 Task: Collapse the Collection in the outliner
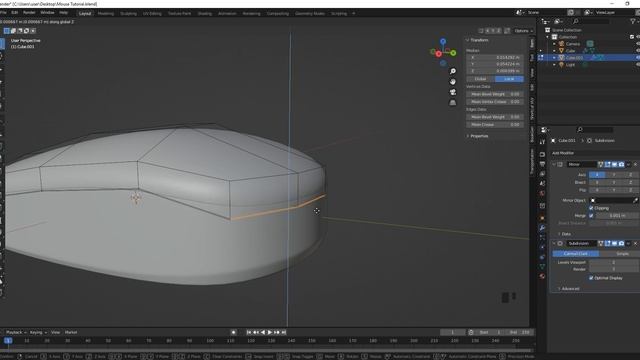point(548,37)
